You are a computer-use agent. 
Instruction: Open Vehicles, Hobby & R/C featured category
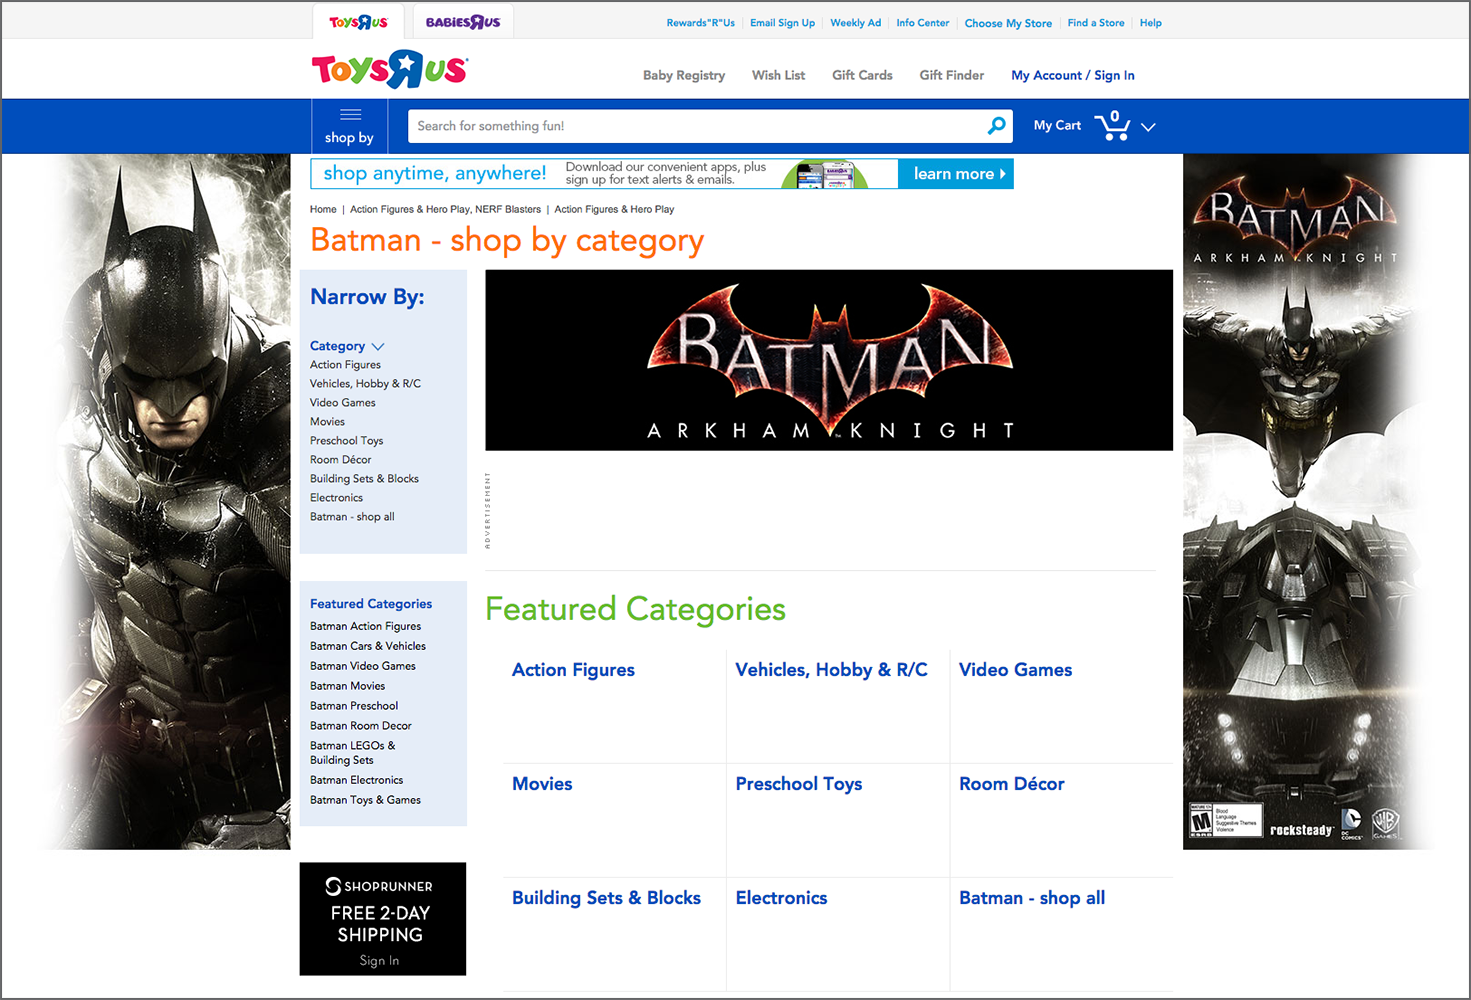[x=831, y=670]
